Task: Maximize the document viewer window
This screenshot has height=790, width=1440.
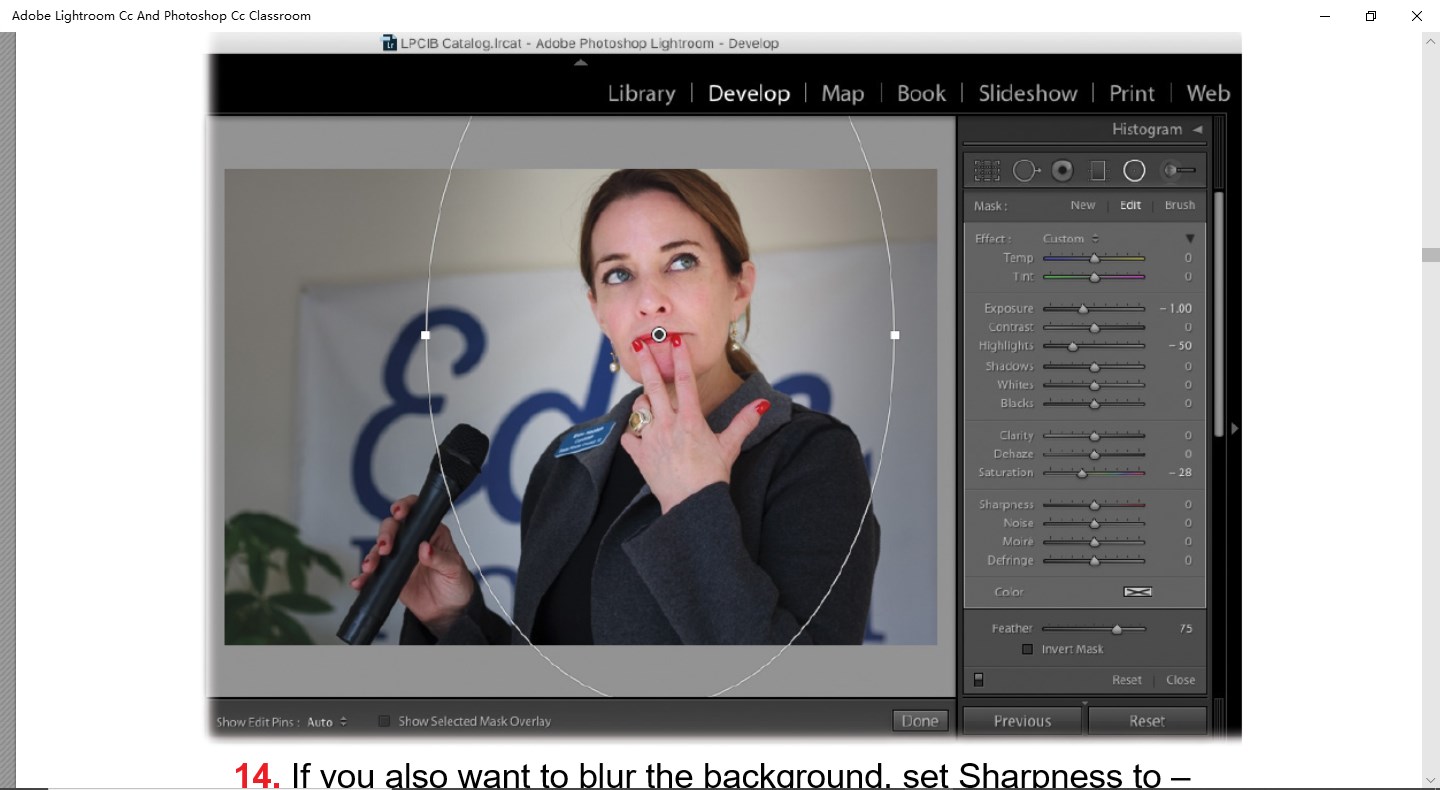Action: click(1371, 16)
